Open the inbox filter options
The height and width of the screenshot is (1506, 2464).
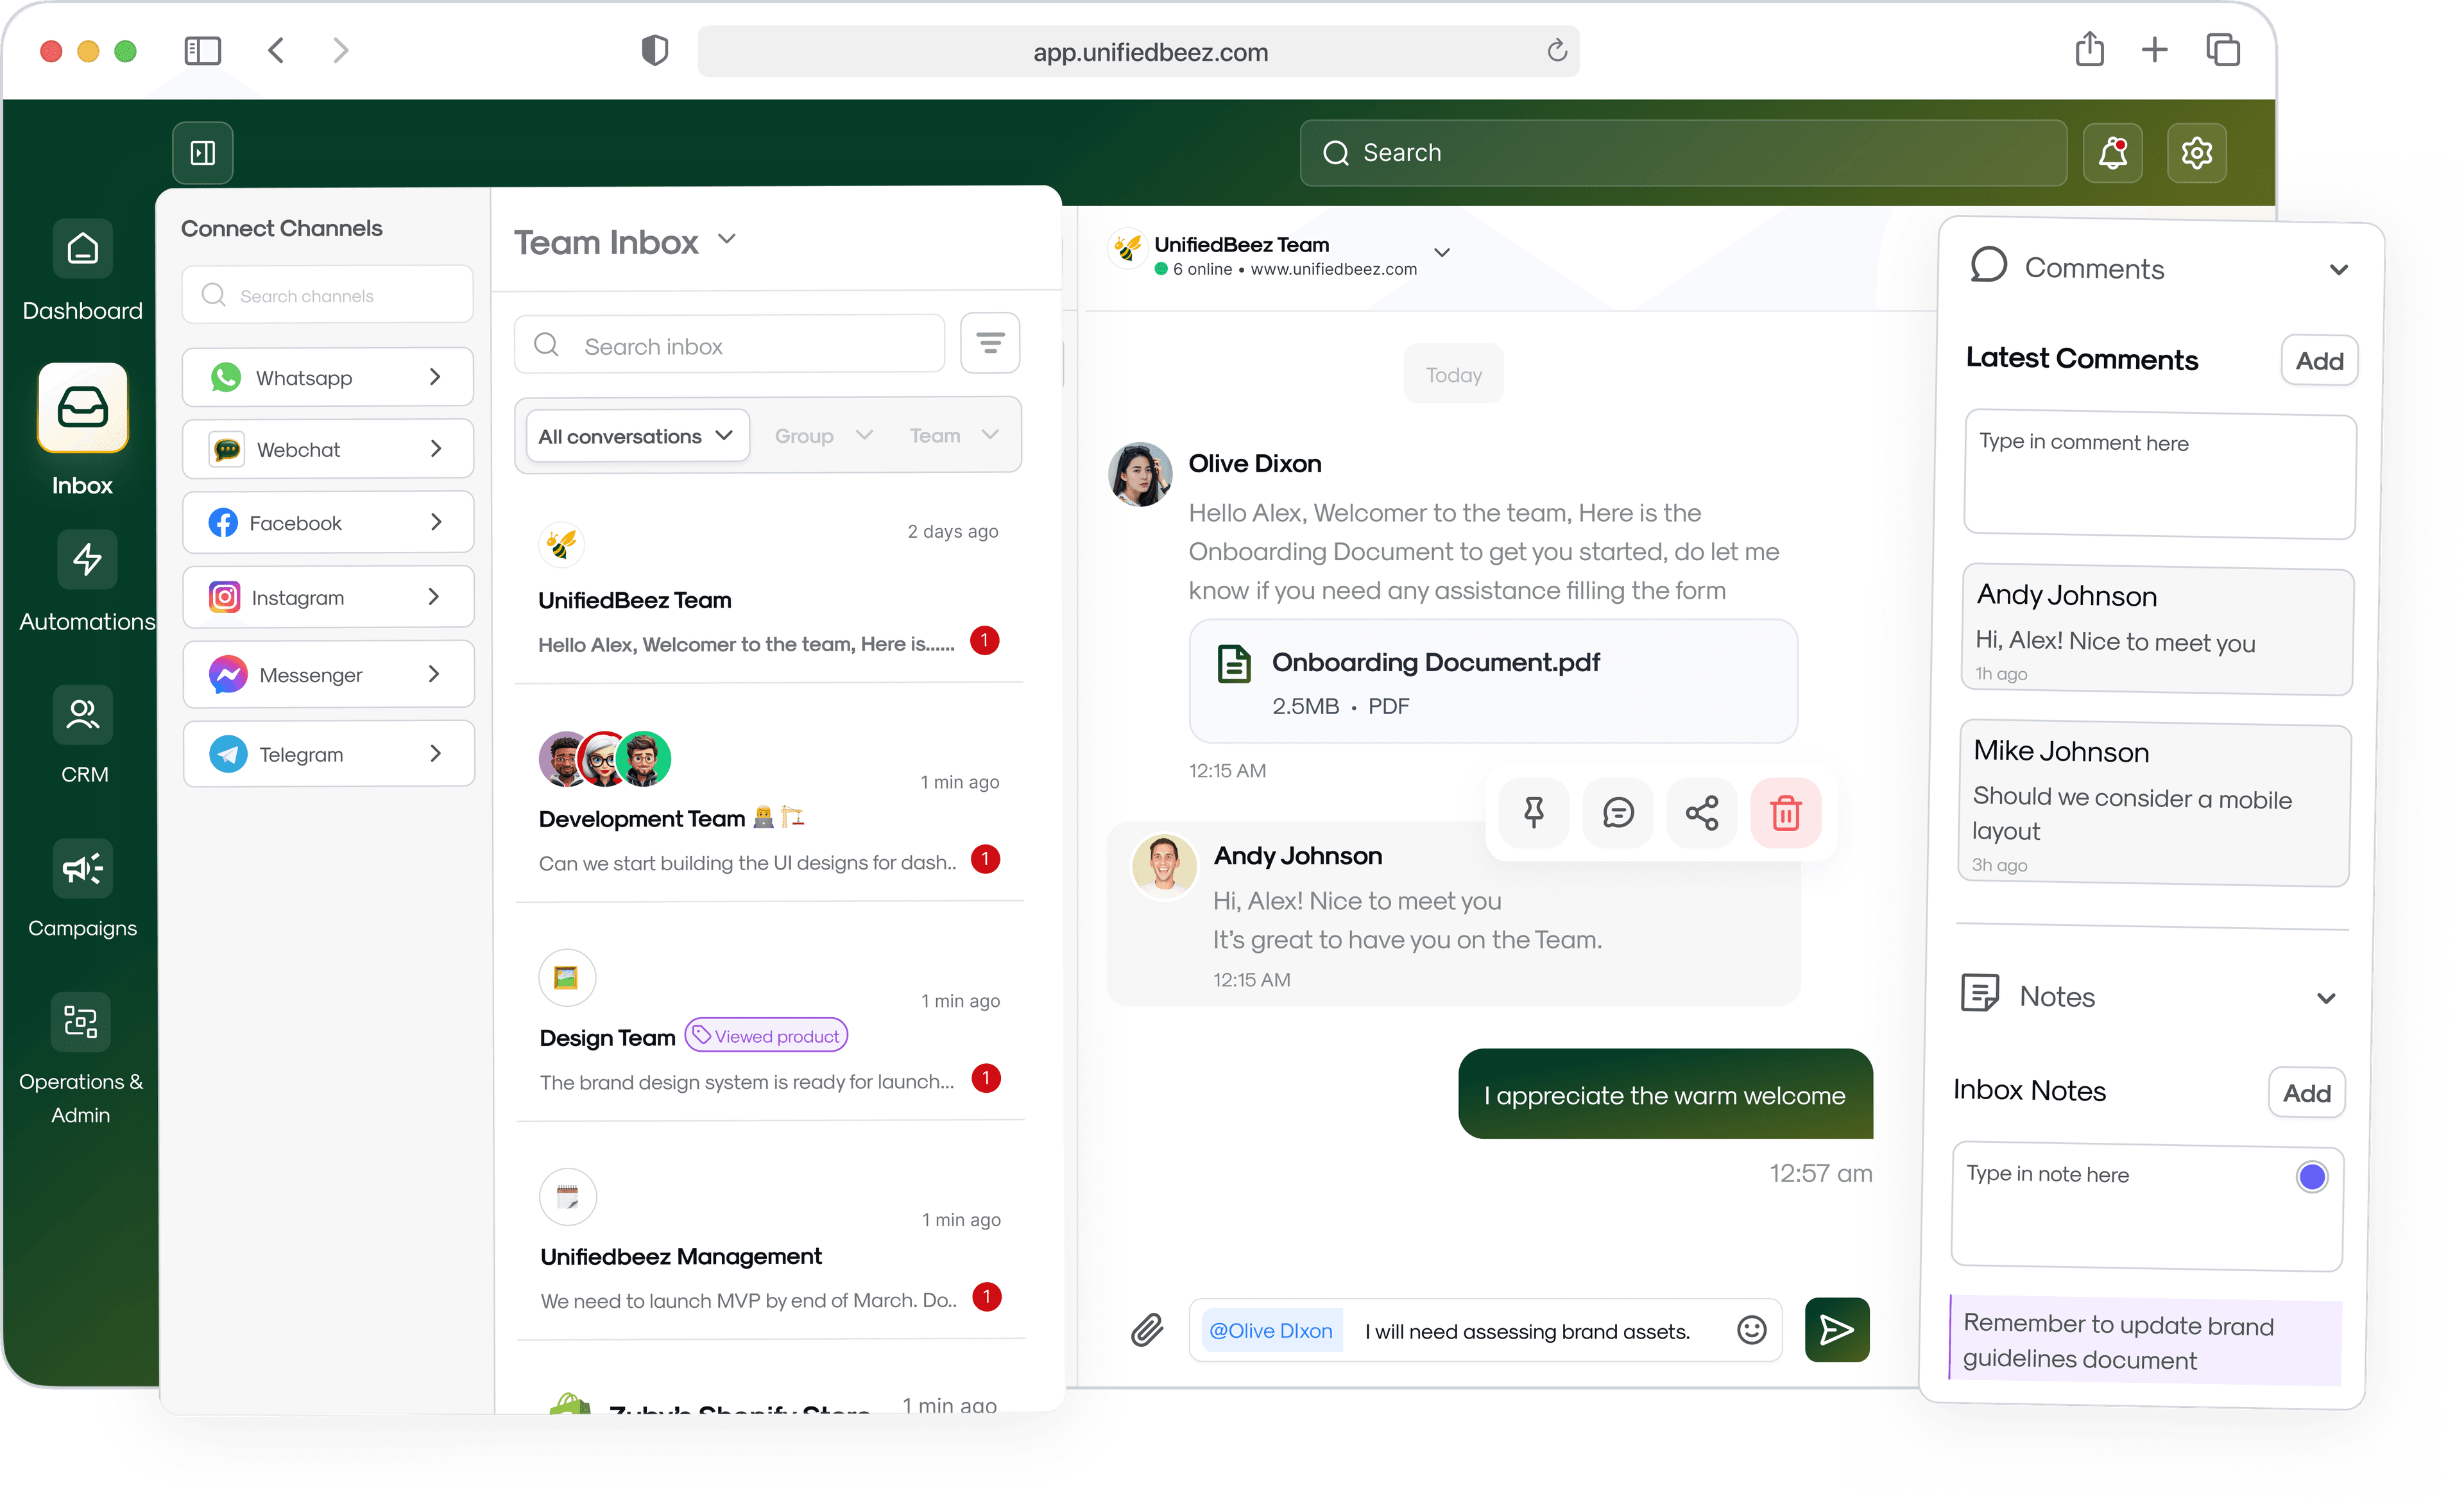click(x=990, y=343)
